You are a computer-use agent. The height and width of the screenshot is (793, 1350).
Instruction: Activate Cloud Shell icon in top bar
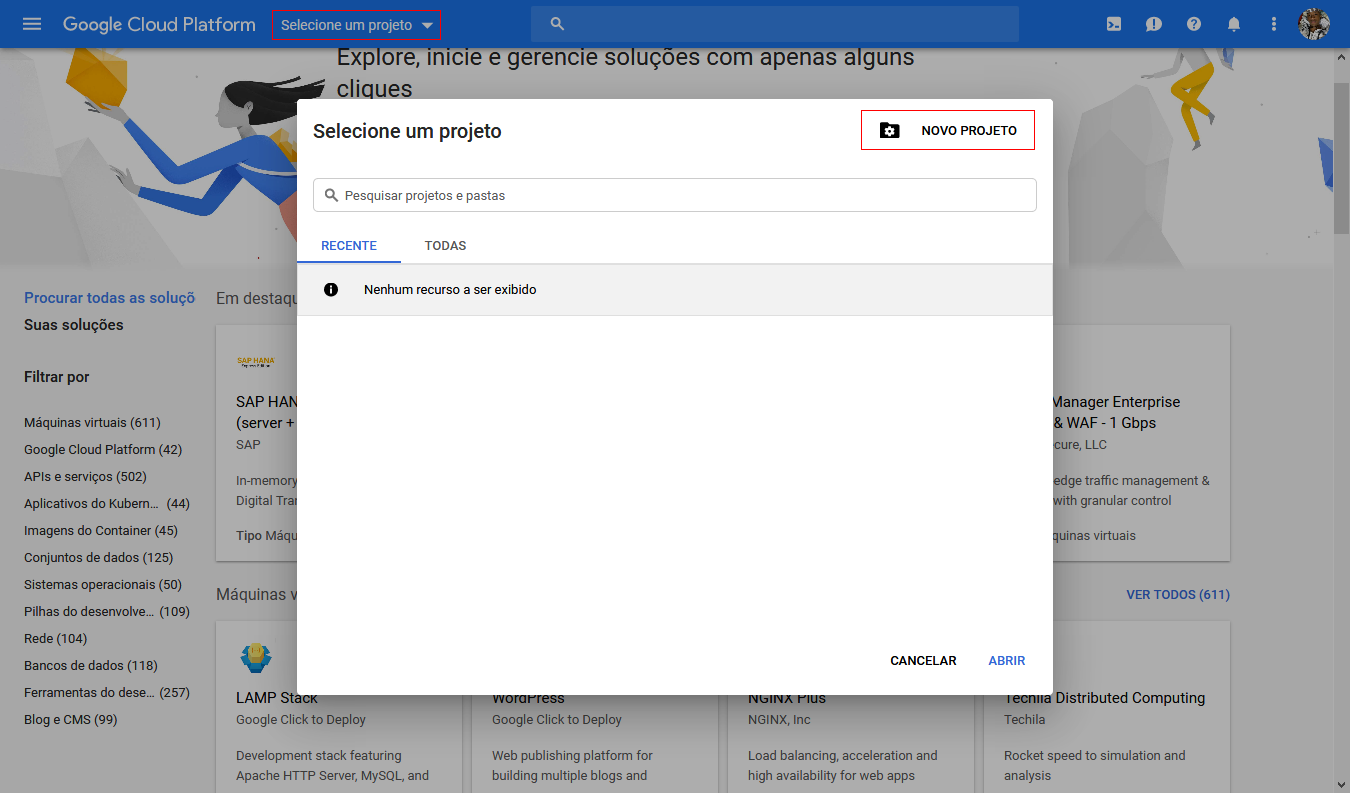1114,24
